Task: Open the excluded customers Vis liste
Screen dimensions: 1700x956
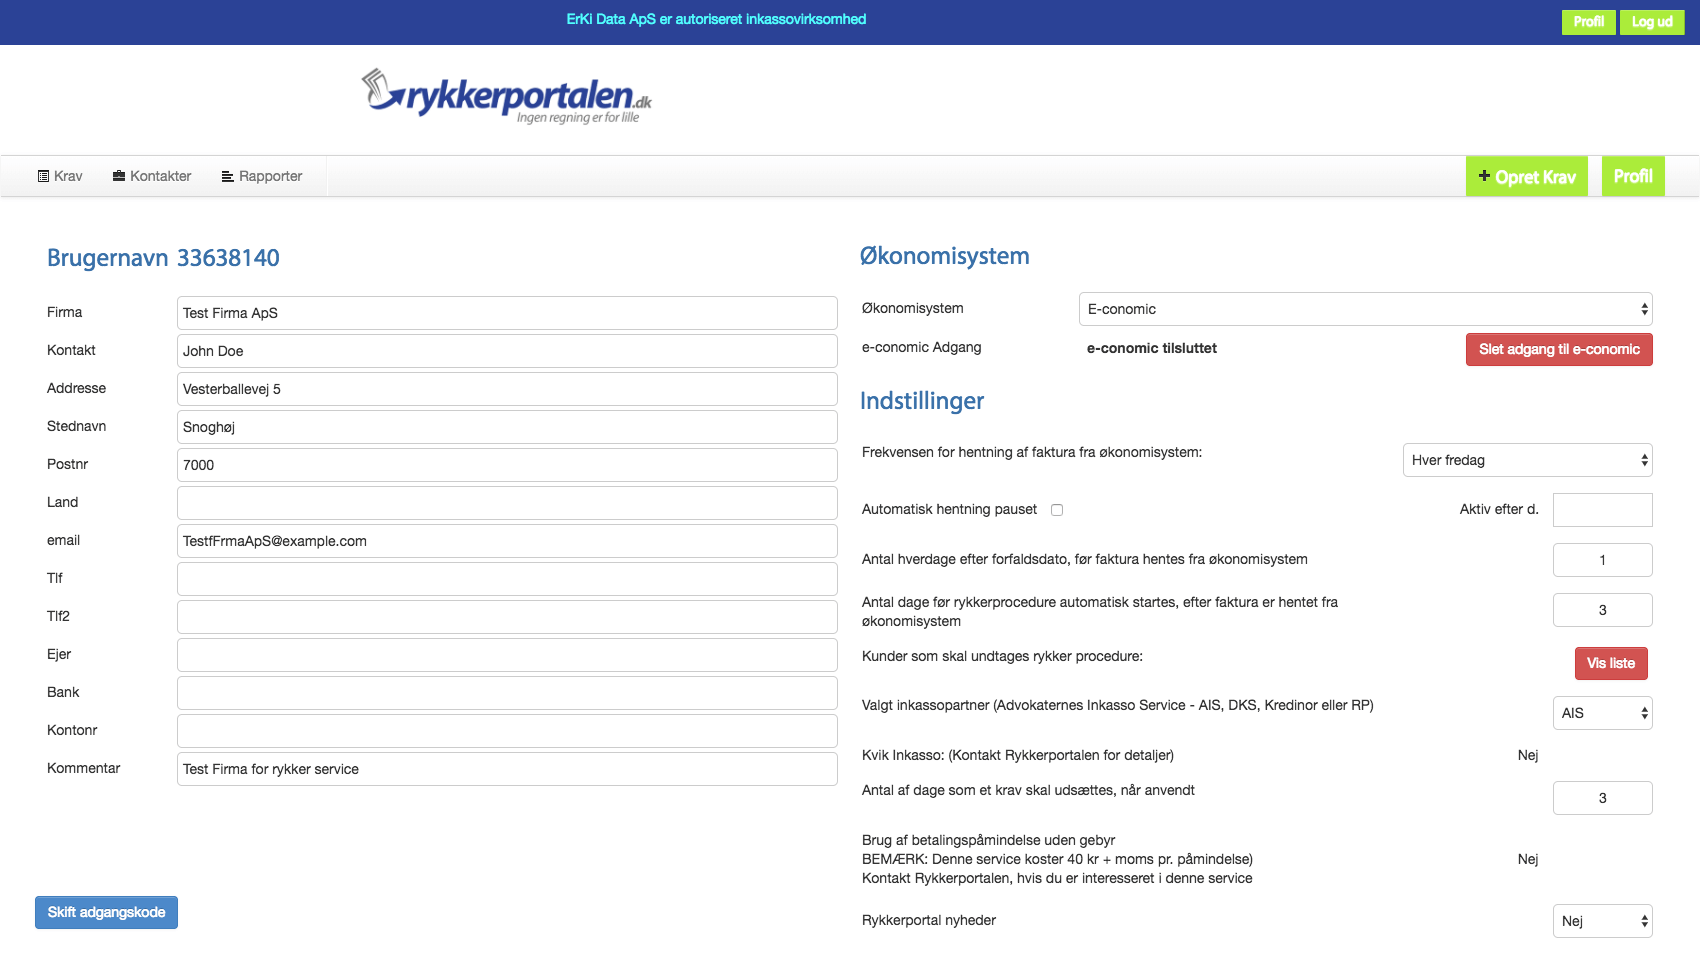Action: click(x=1611, y=663)
